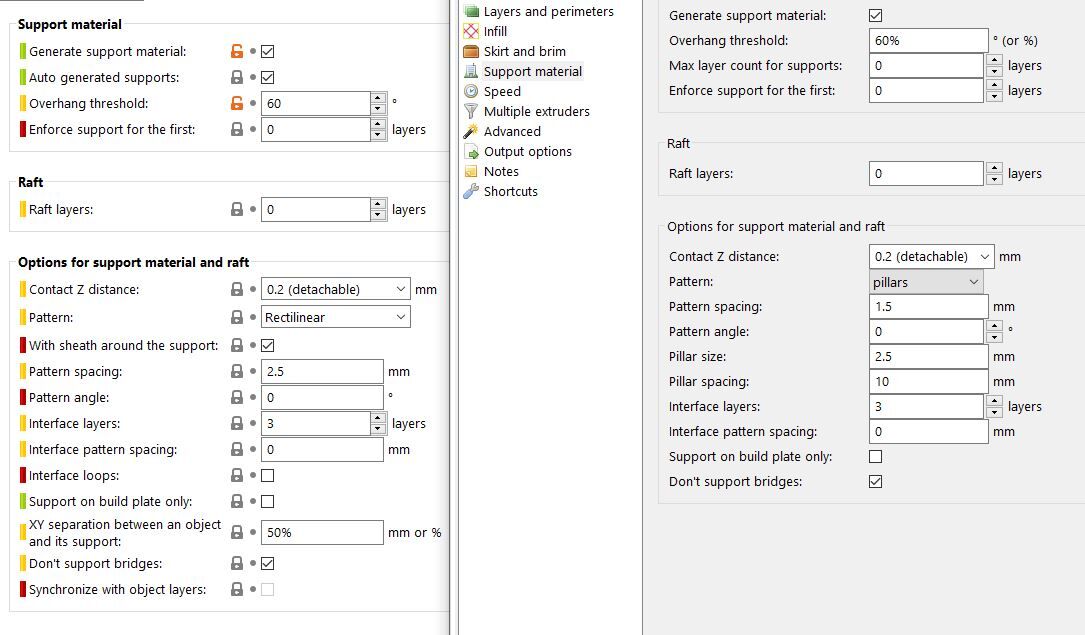Enable Support on build plate only in right panel
The image size is (1085, 635).
pos(875,457)
